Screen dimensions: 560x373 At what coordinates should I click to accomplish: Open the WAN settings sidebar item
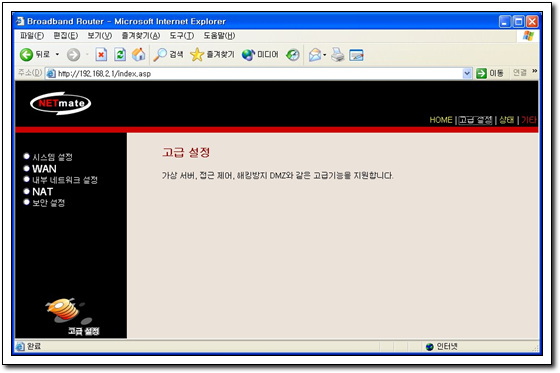point(44,169)
